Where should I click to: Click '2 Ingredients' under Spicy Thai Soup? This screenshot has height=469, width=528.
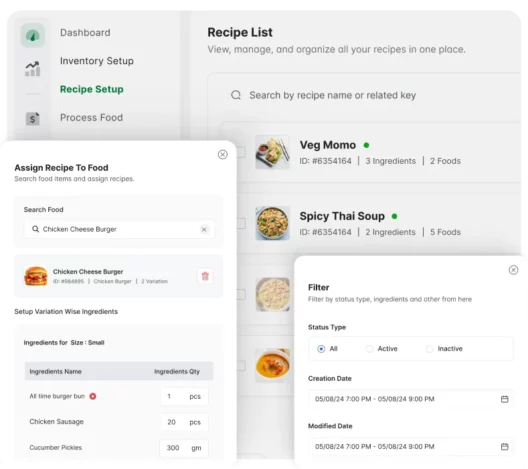pos(391,232)
